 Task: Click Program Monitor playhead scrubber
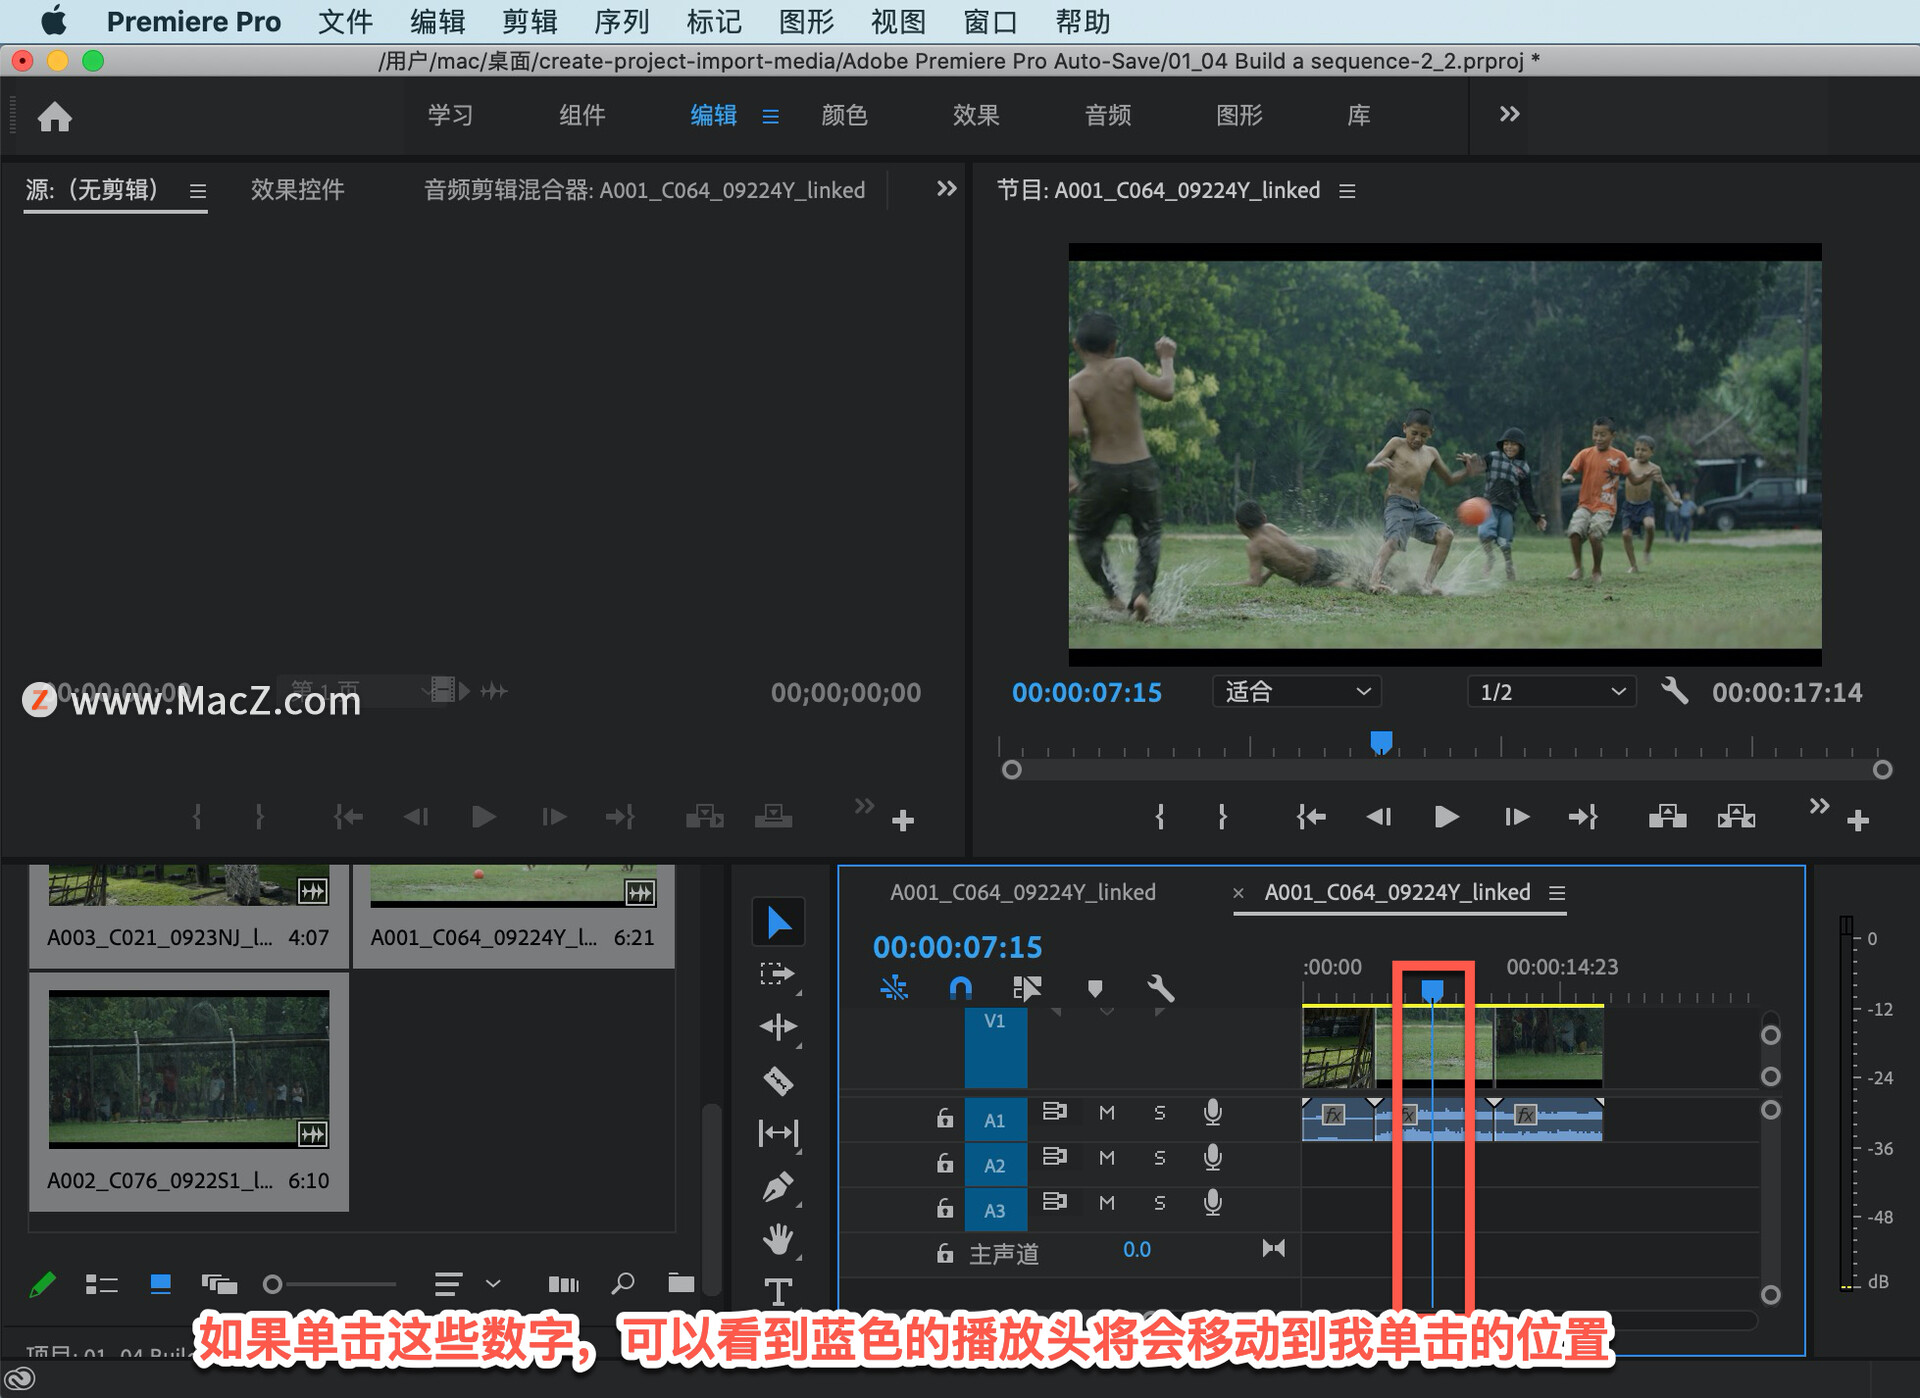click(1381, 742)
